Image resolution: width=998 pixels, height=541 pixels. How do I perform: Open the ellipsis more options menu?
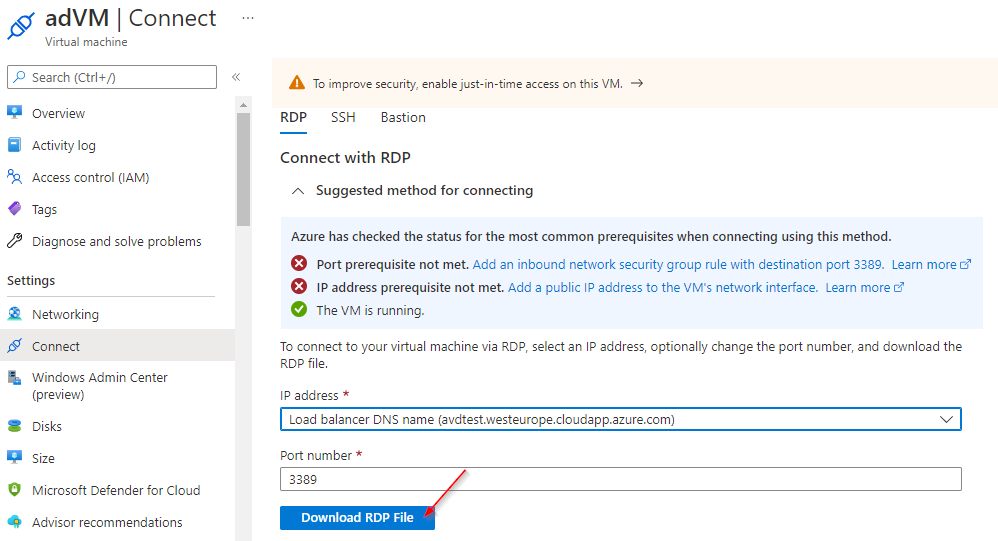(x=248, y=18)
